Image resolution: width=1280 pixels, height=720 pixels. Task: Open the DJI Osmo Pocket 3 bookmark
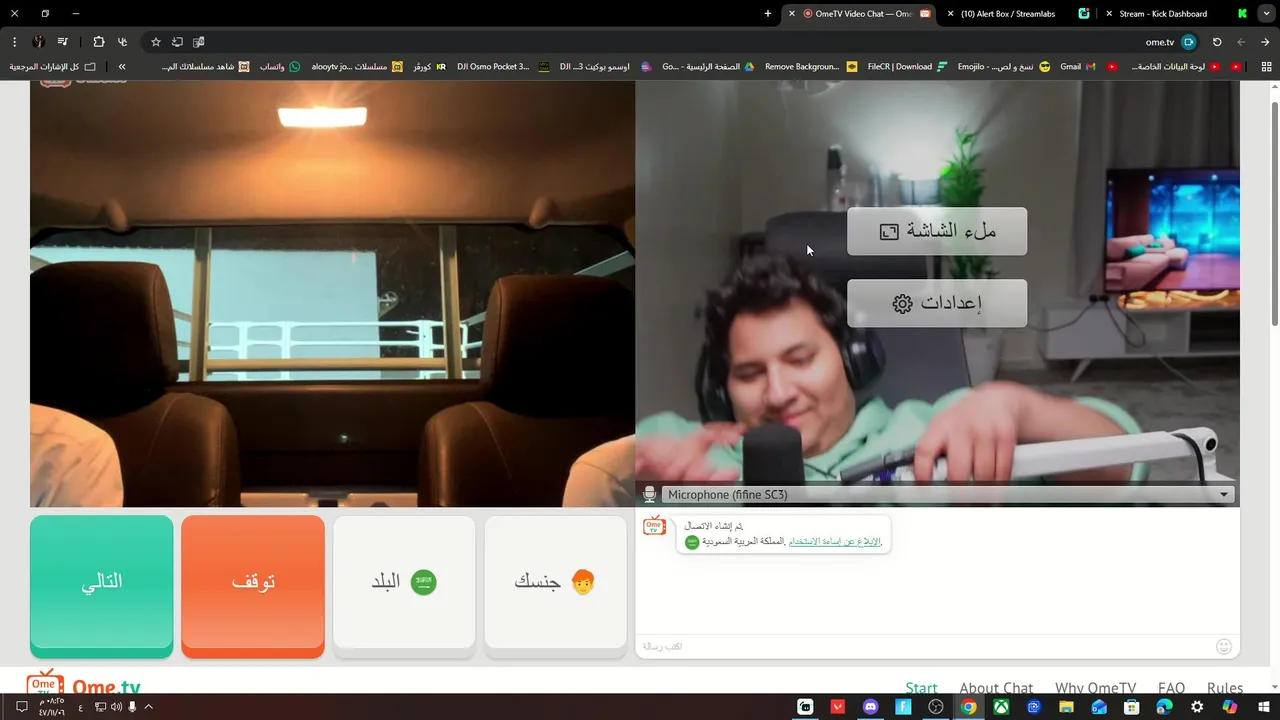(x=503, y=67)
